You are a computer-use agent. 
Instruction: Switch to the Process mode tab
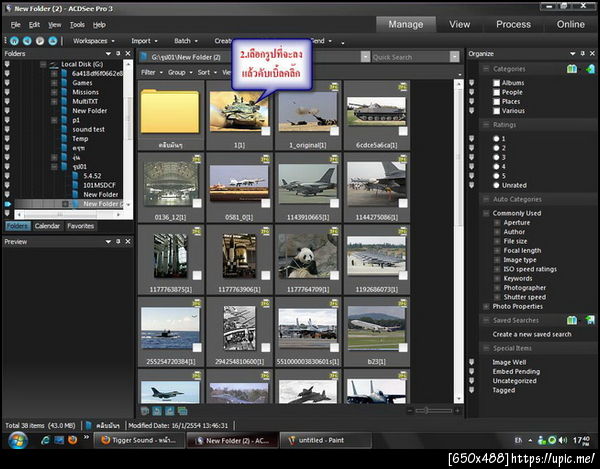pyautogui.click(x=513, y=24)
